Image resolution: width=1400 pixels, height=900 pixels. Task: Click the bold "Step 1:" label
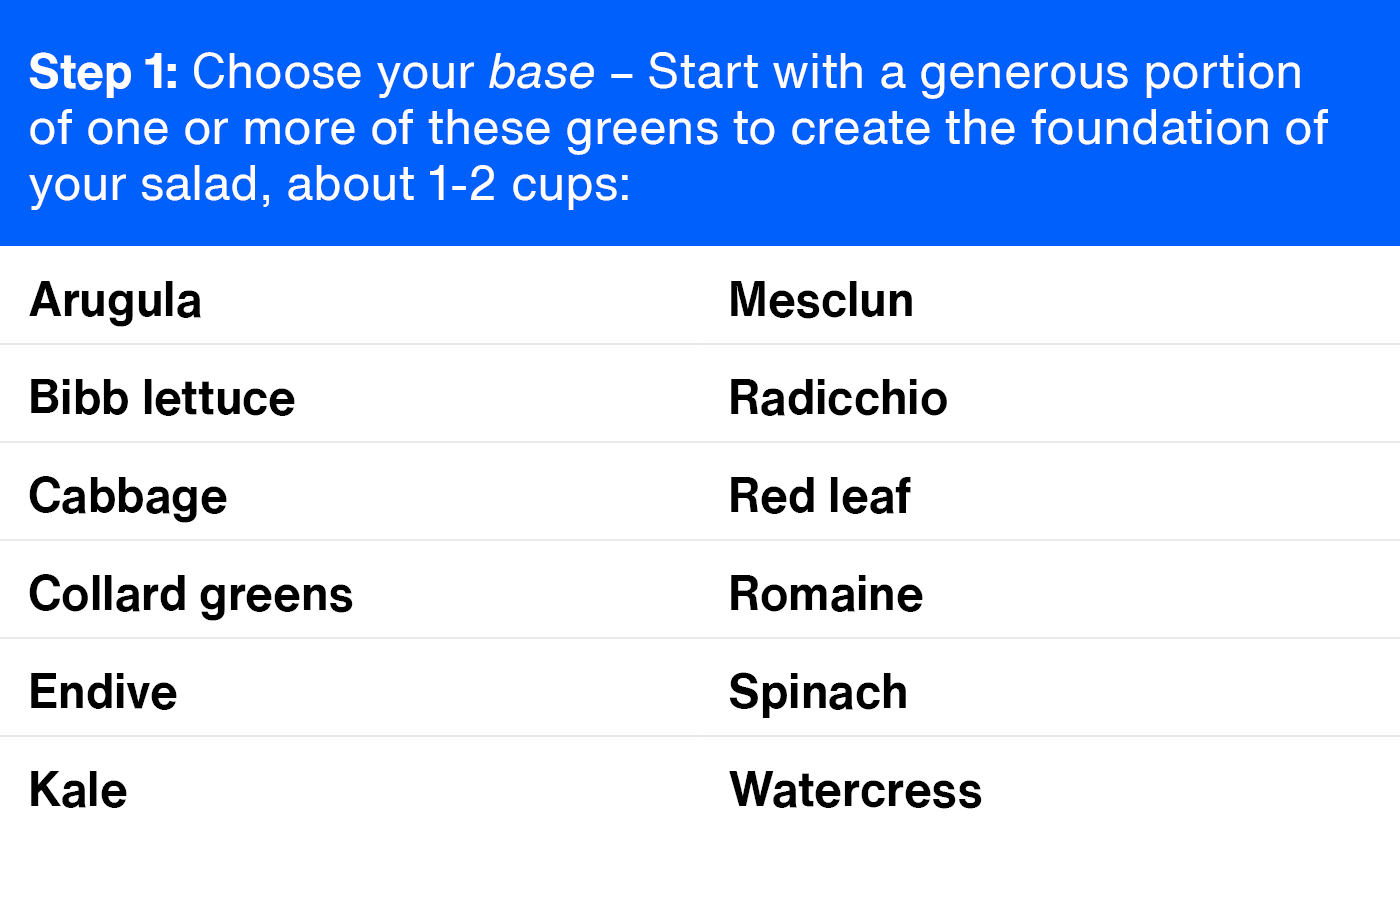103,72
